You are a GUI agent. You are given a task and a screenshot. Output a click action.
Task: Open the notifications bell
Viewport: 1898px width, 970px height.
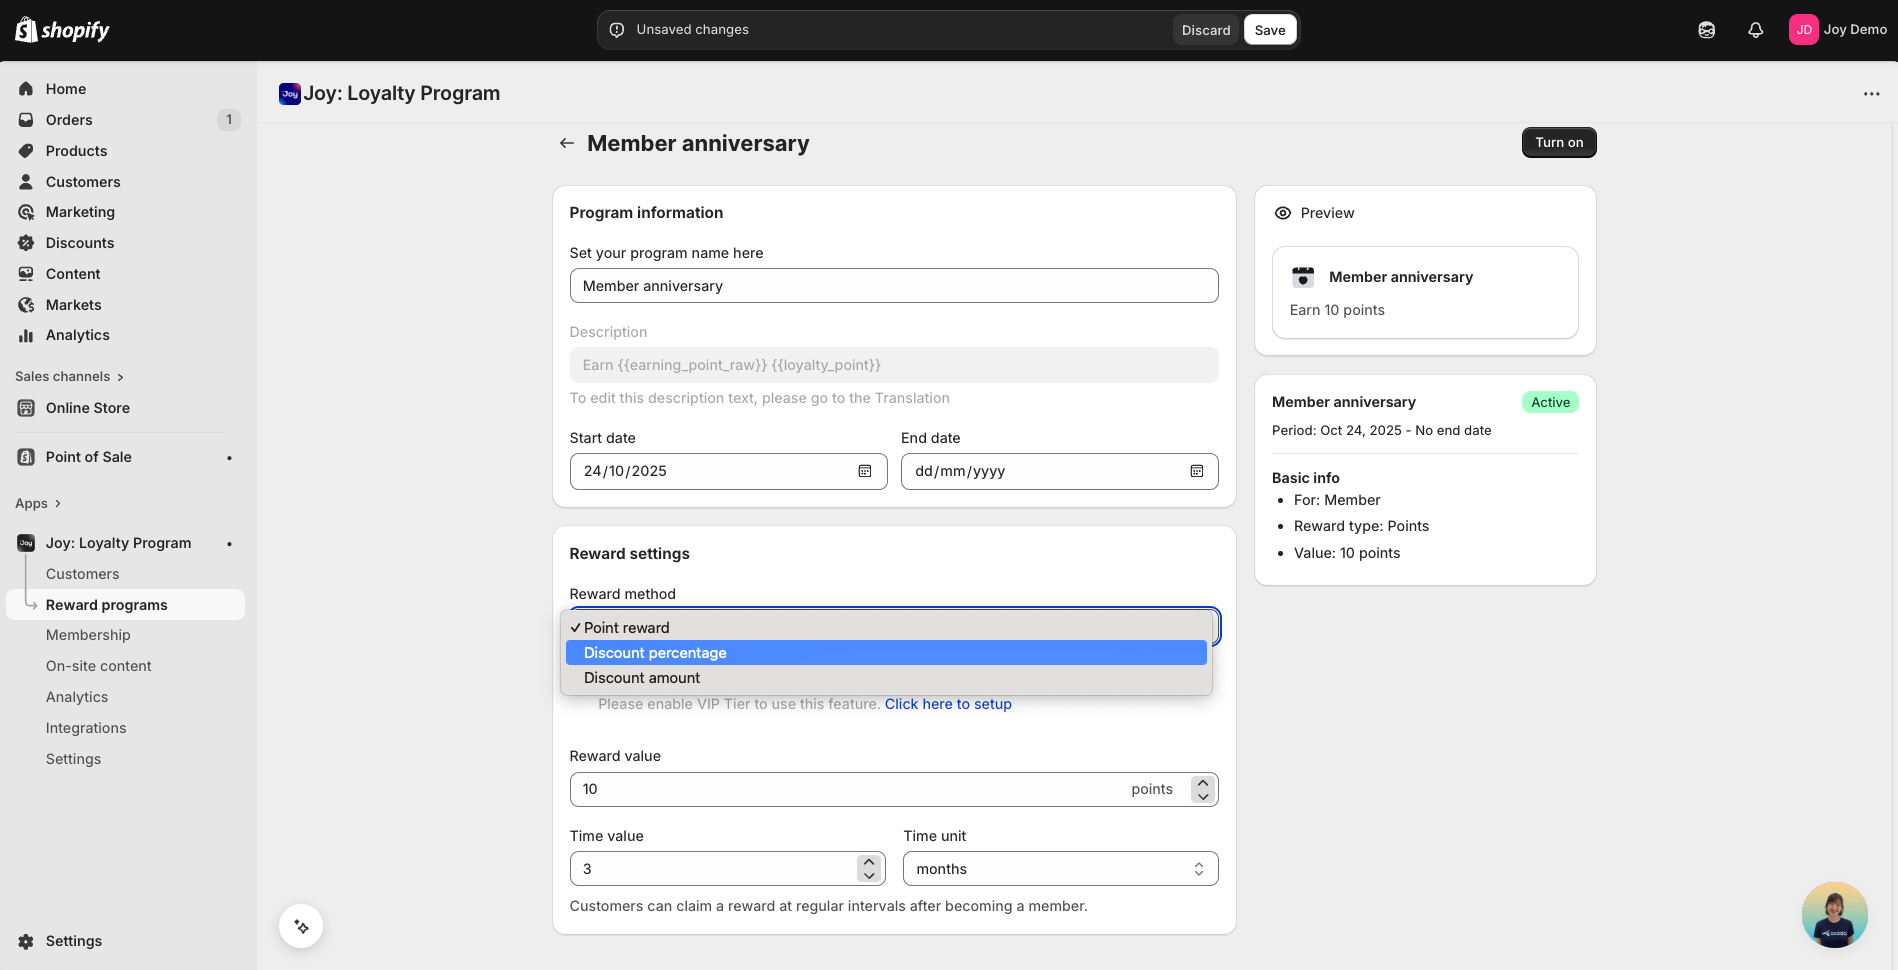[x=1755, y=30]
